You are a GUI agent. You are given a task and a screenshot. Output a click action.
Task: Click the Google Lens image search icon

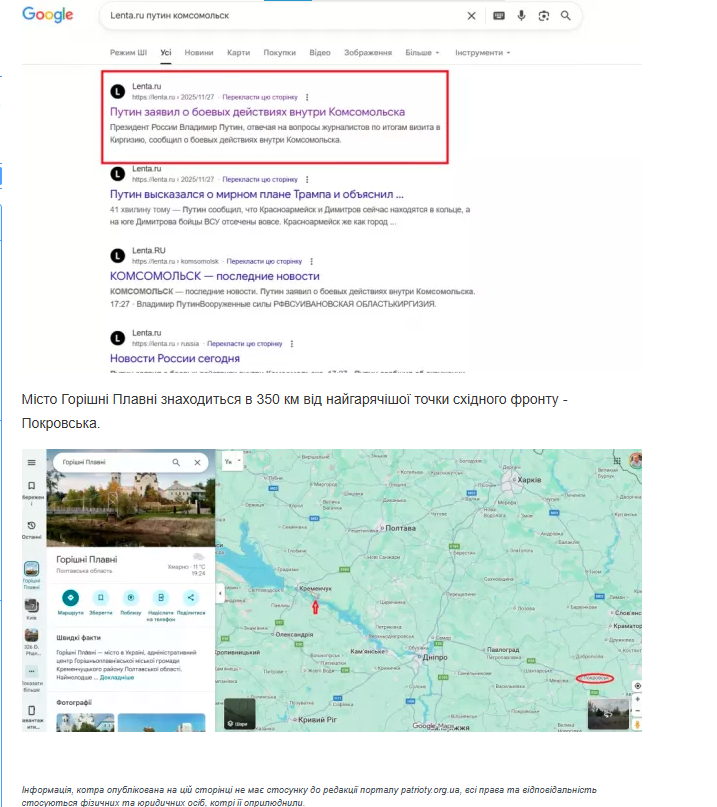click(543, 16)
